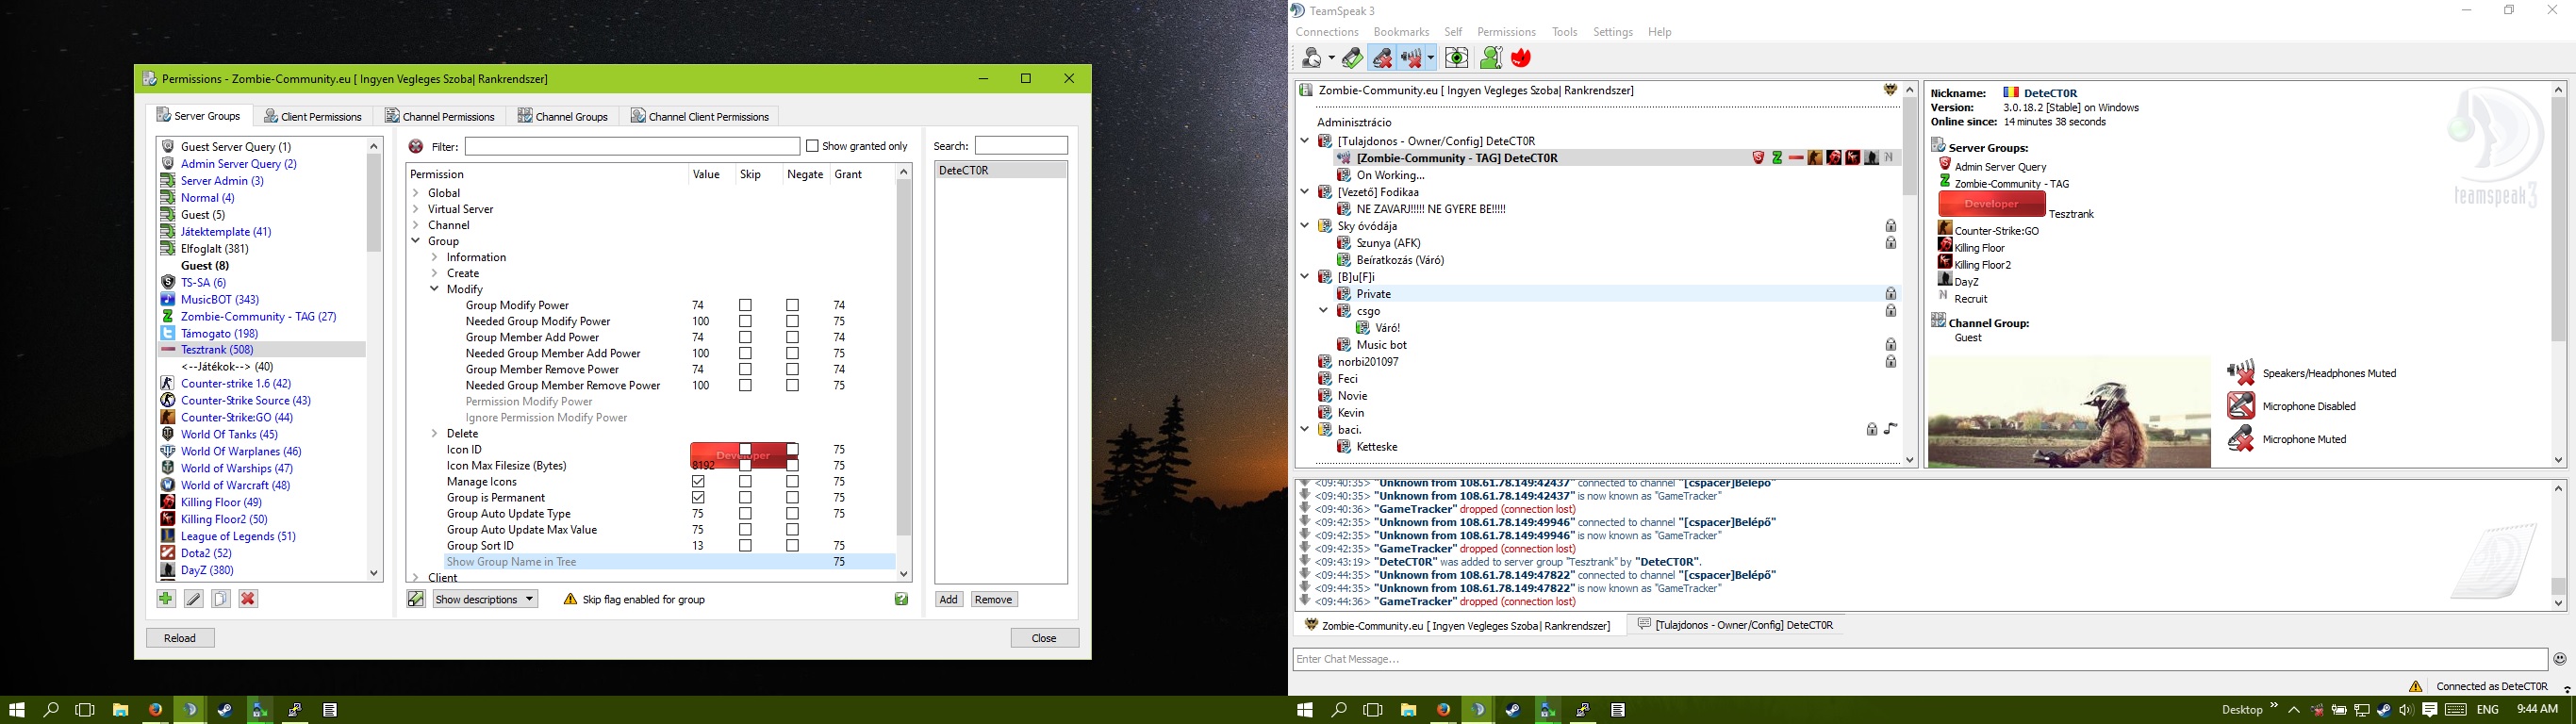Check Skip for Group Modify Power
The width and height of the screenshot is (2576, 724).
point(745,306)
